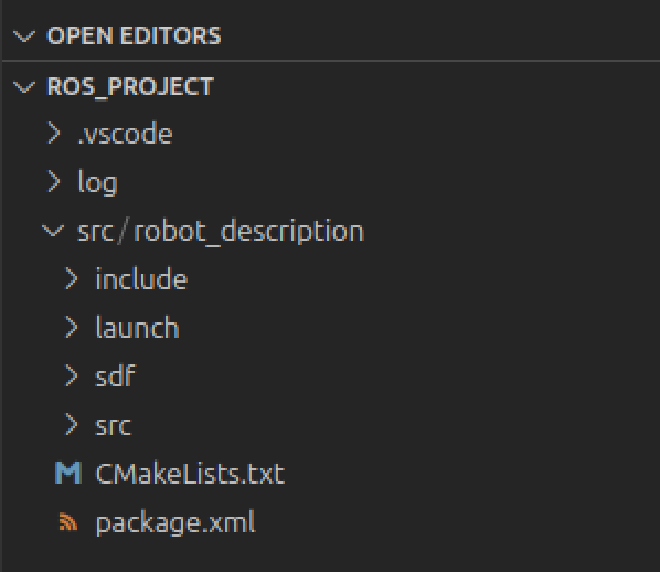Select the .vscode folder label
660x572 pixels.
[125, 134]
